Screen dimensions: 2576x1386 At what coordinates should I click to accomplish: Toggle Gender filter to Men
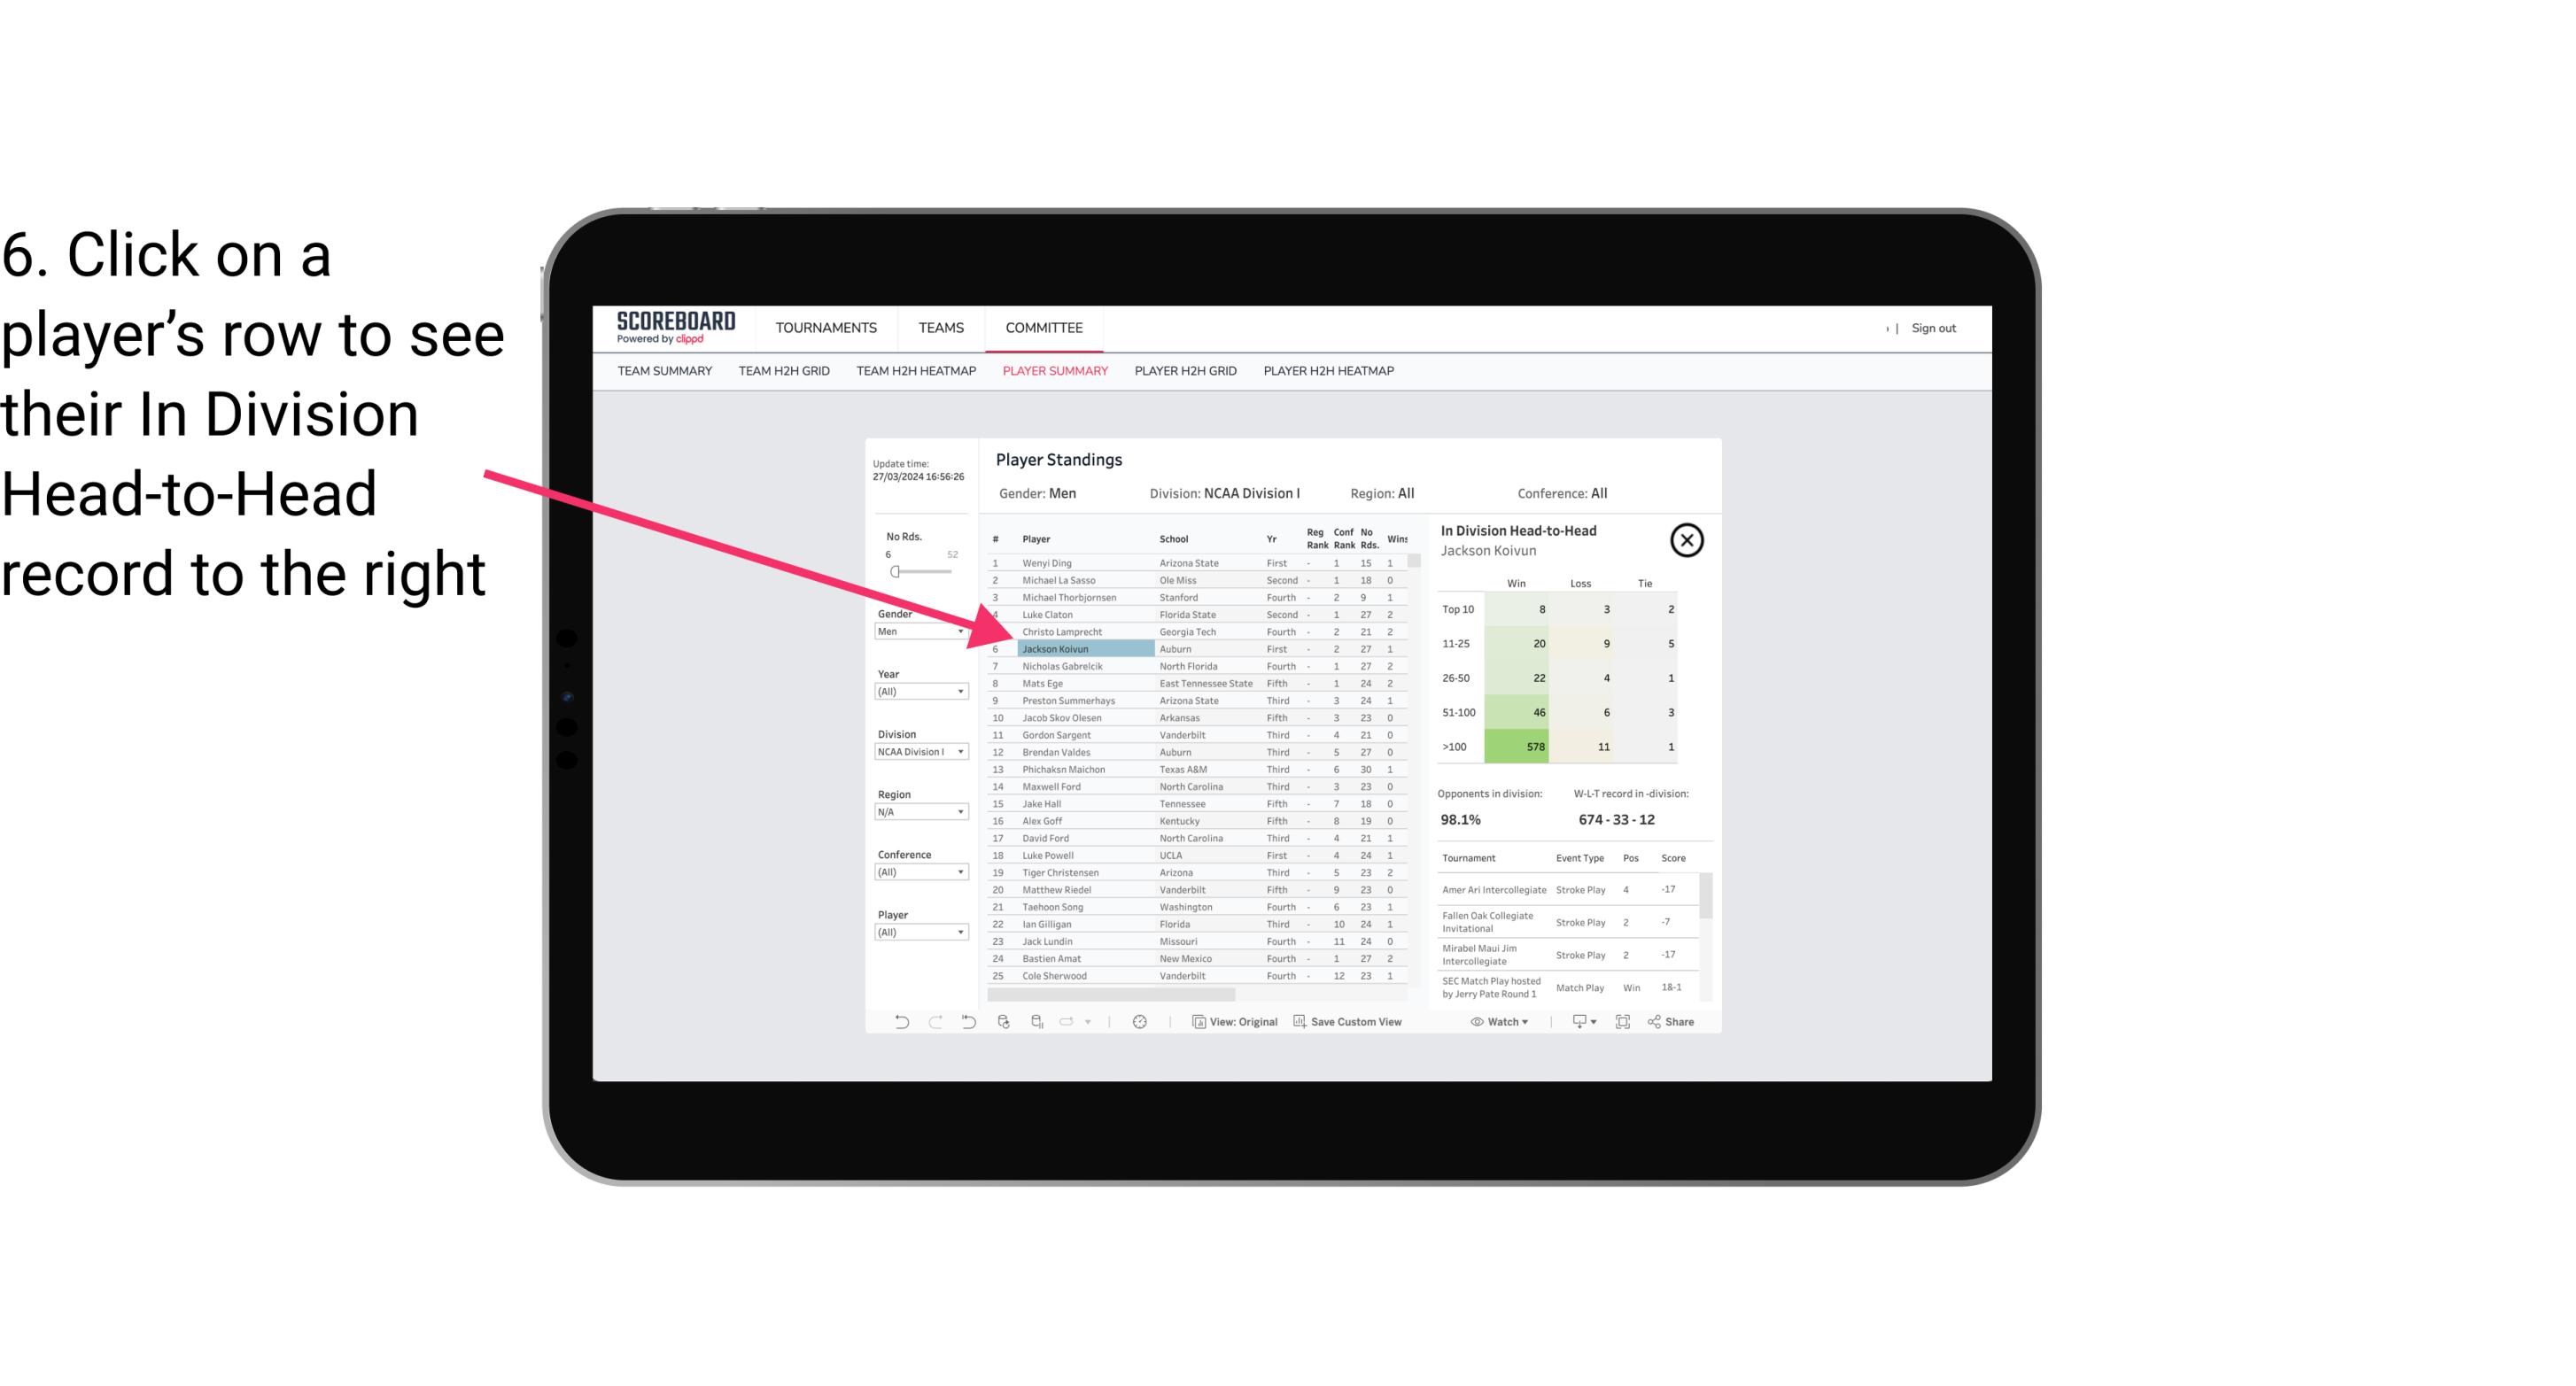point(913,630)
